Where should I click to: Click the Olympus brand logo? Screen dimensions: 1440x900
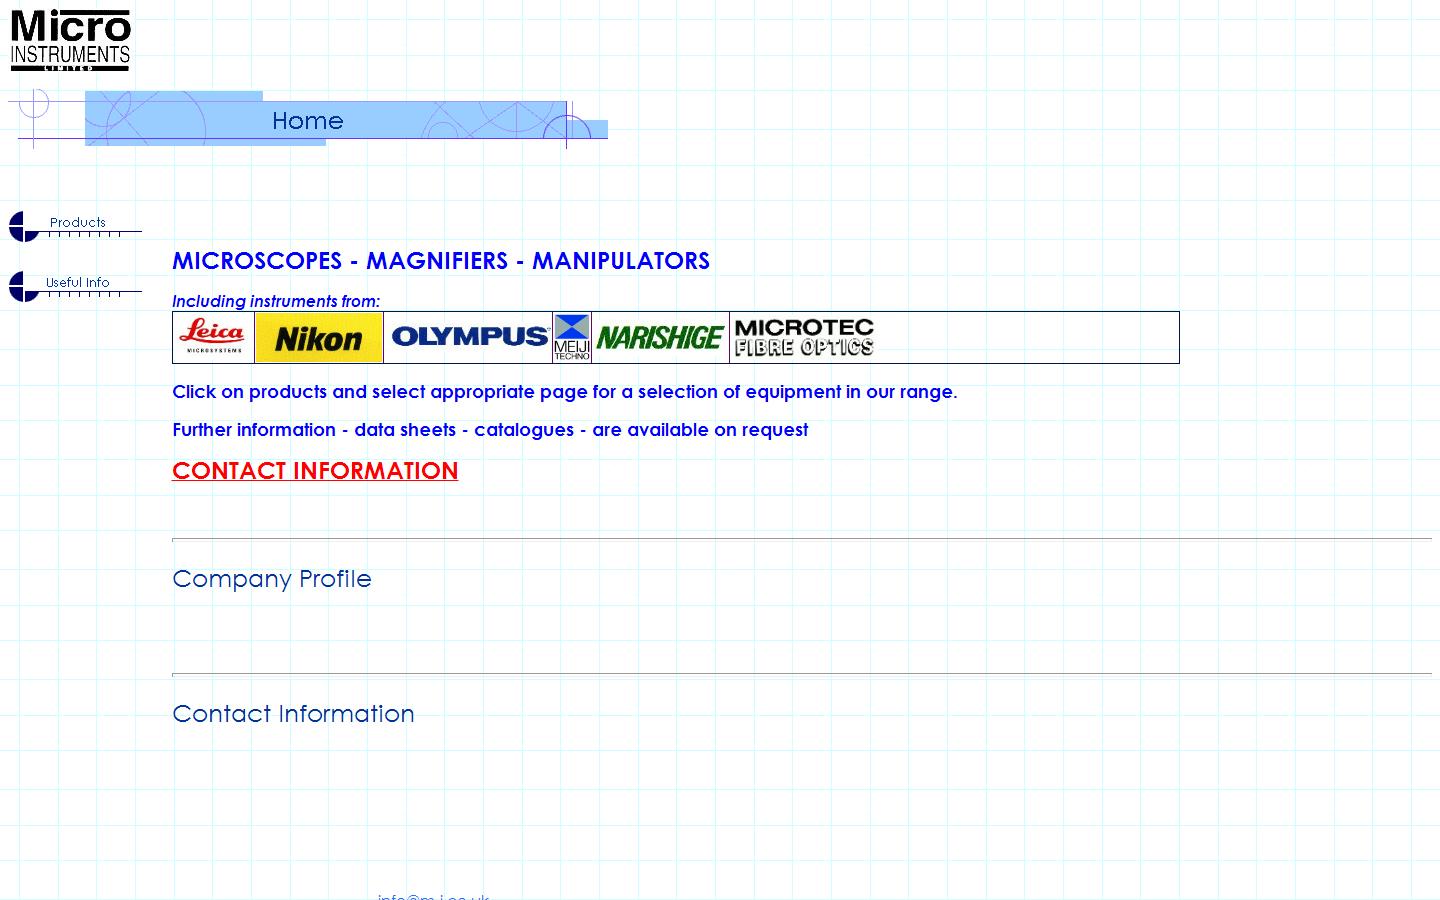point(468,337)
